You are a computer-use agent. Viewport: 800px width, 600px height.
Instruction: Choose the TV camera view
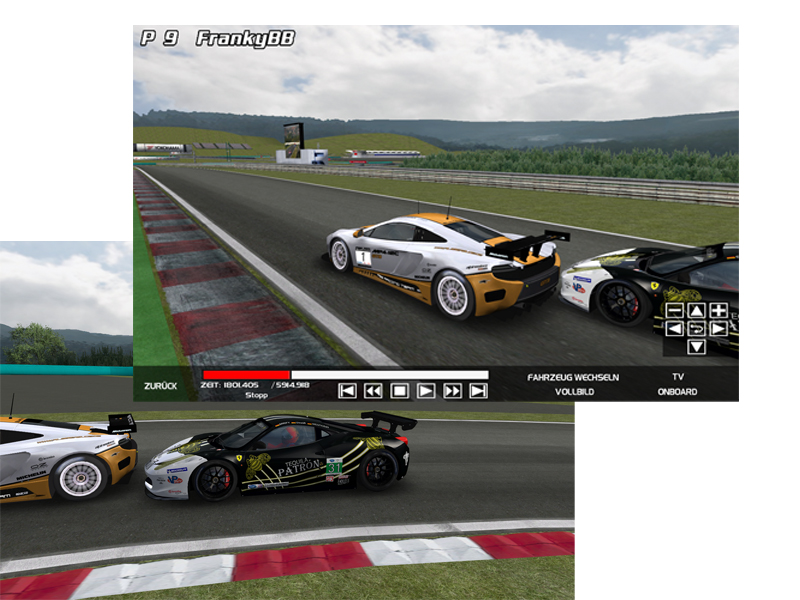(x=677, y=377)
